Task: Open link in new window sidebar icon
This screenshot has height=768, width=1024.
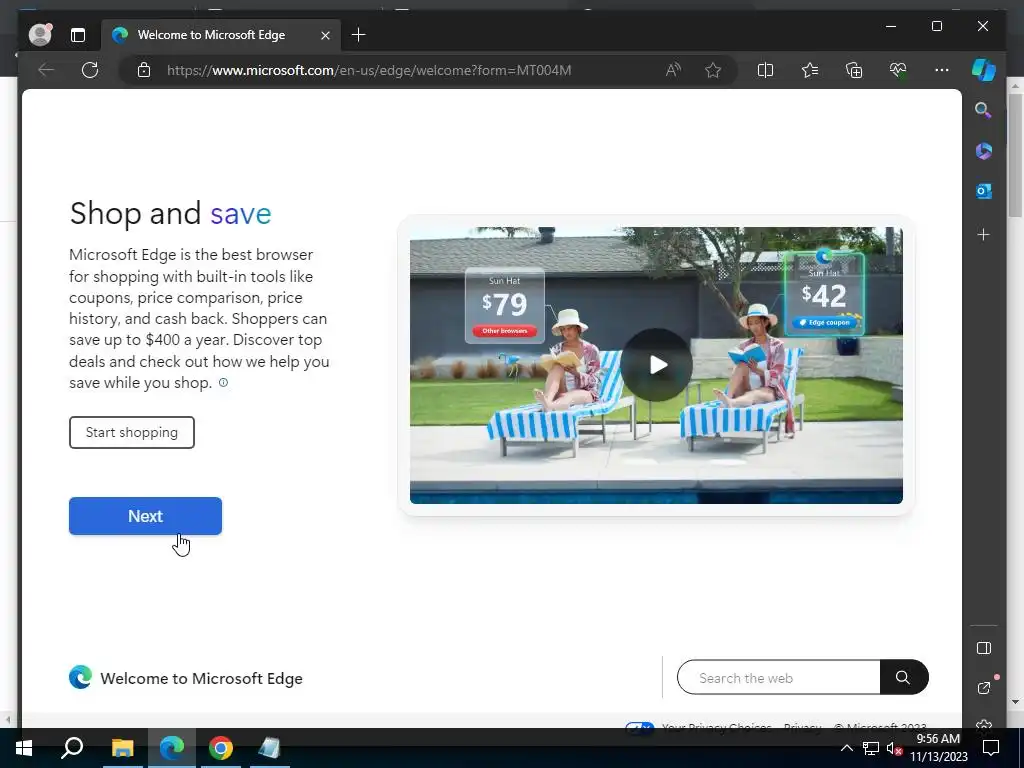Action: (984, 688)
